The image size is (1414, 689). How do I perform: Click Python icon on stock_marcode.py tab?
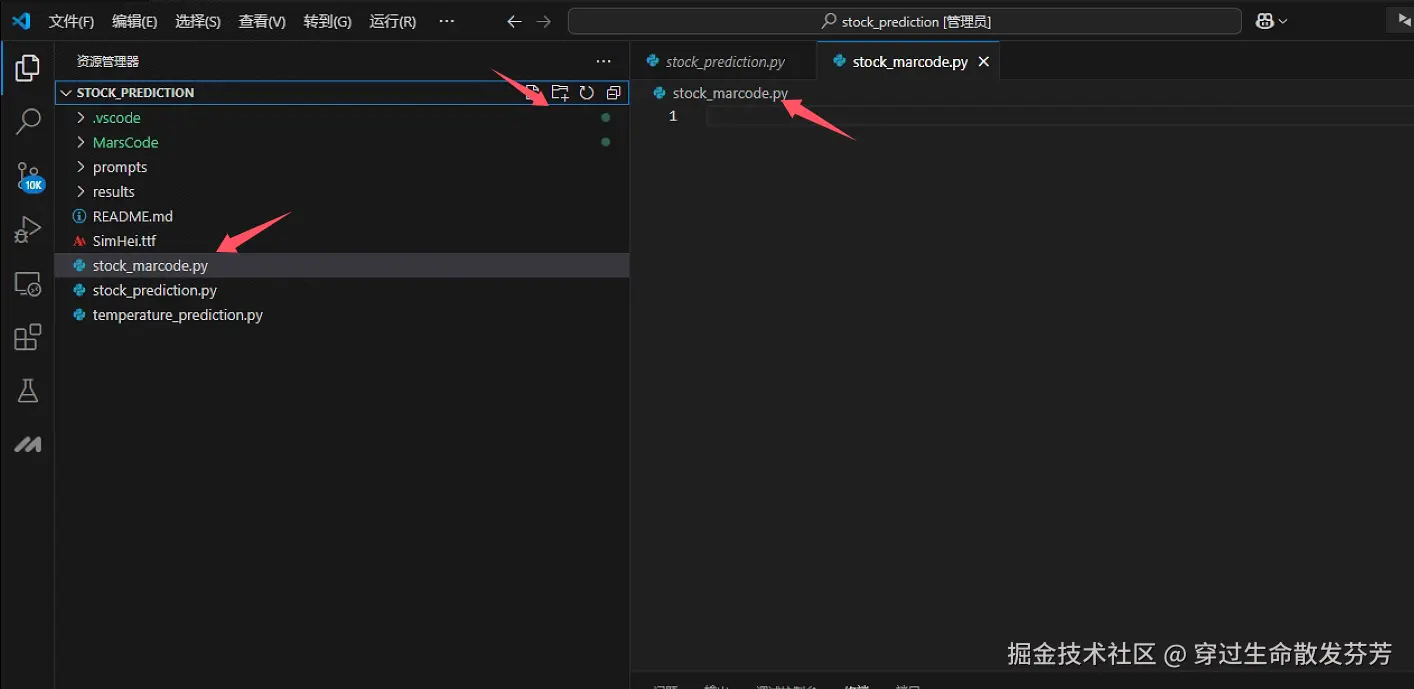[839, 61]
